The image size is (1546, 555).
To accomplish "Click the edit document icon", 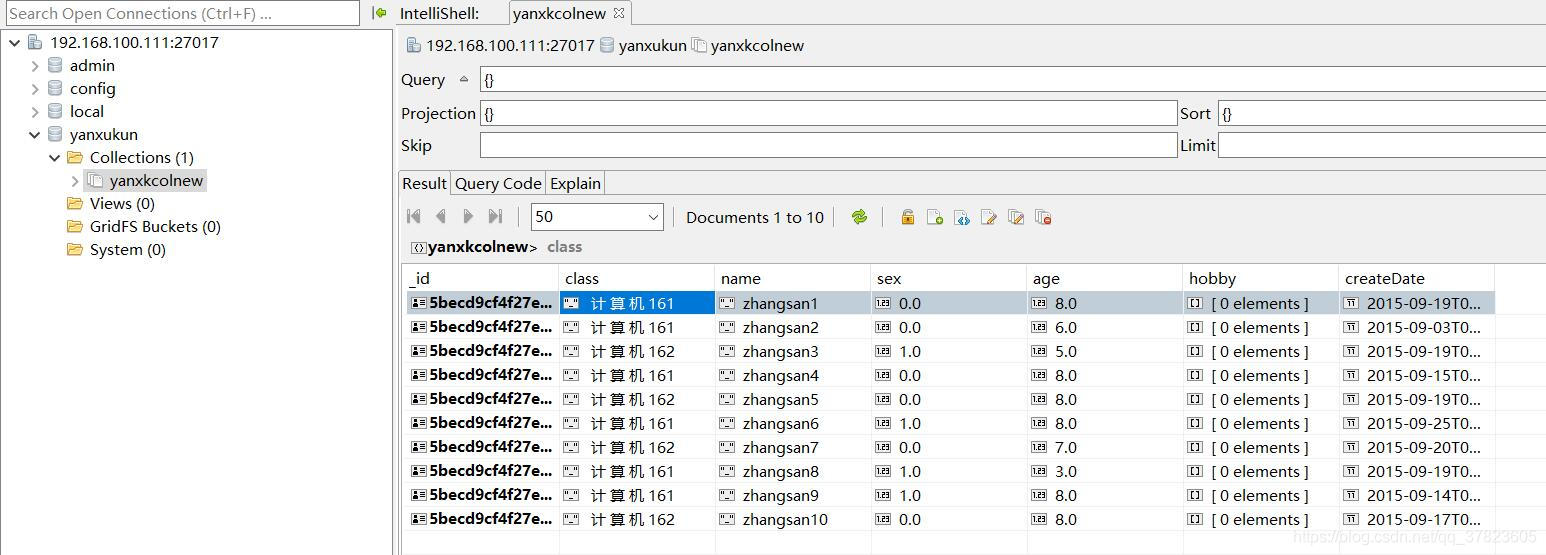I will (989, 217).
